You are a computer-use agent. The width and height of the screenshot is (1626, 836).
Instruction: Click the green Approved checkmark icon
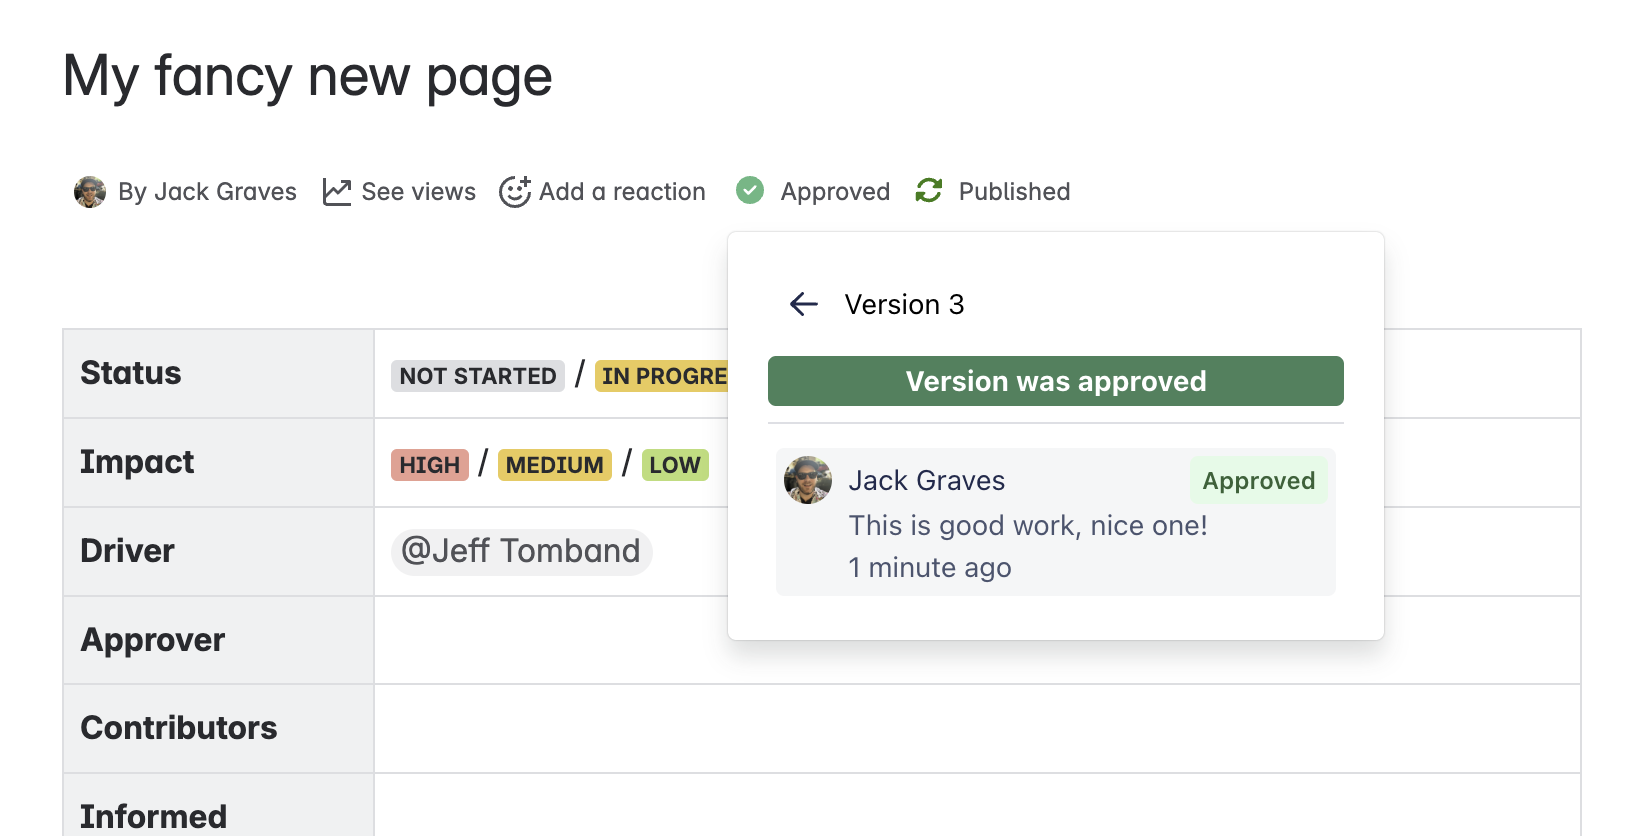749,190
